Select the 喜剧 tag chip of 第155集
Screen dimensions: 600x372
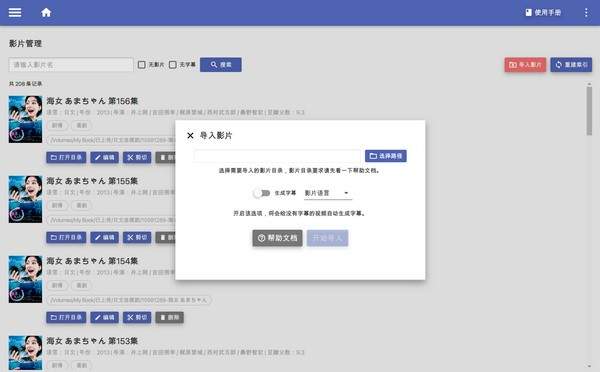pyautogui.click(x=82, y=206)
